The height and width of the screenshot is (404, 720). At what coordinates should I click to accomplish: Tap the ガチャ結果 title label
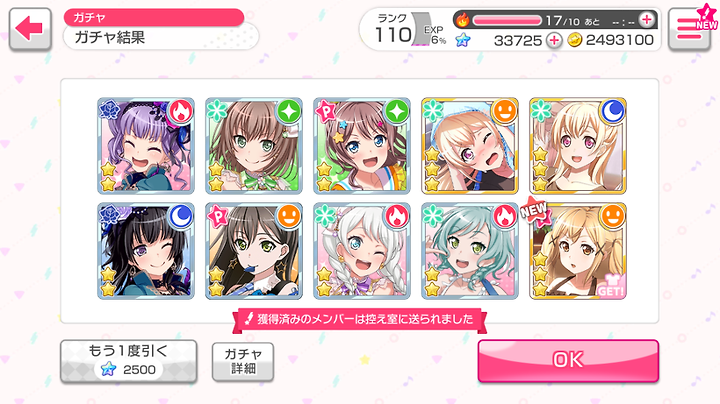pyautogui.click(x=110, y=37)
